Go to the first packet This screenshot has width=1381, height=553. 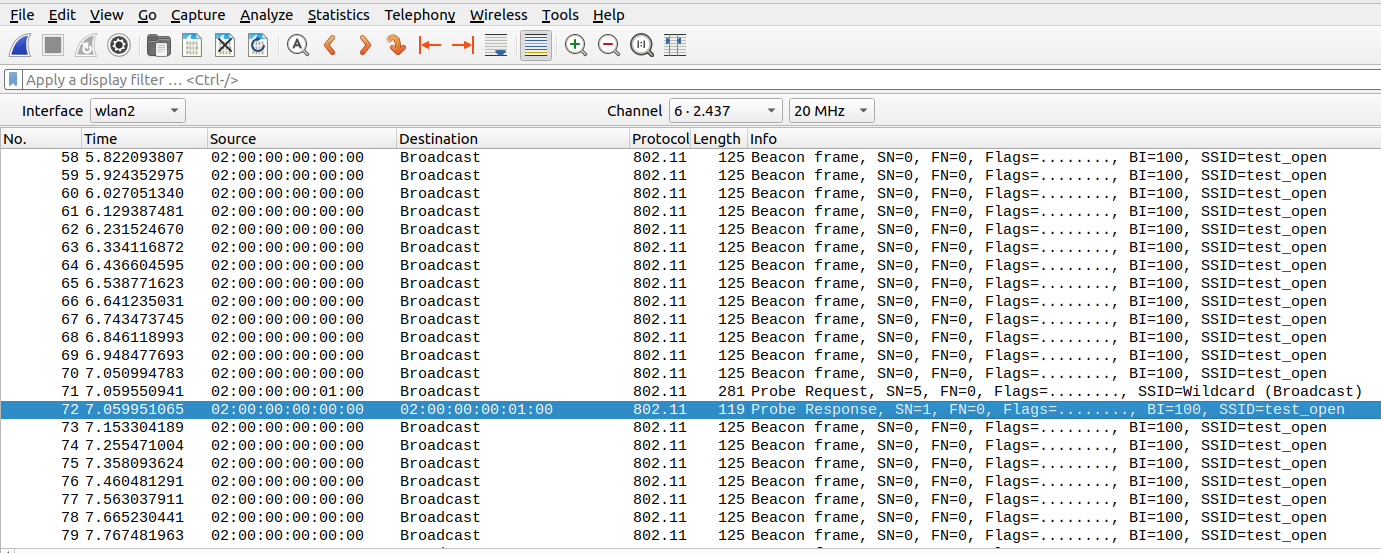[430, 45]
